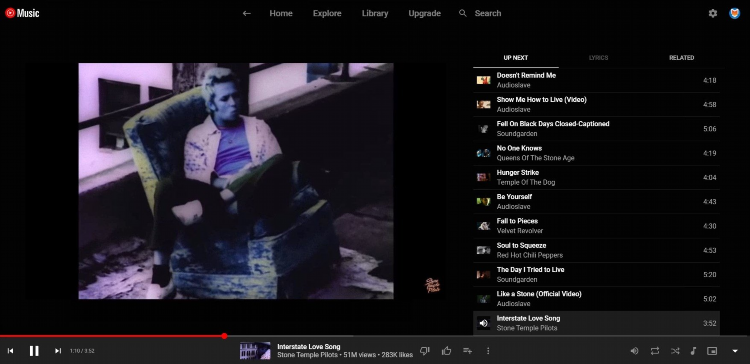Click Doesn't Remind Me thumbnail
The width and height of the screenshot is (750, 364).
click(x=484, y=80)
